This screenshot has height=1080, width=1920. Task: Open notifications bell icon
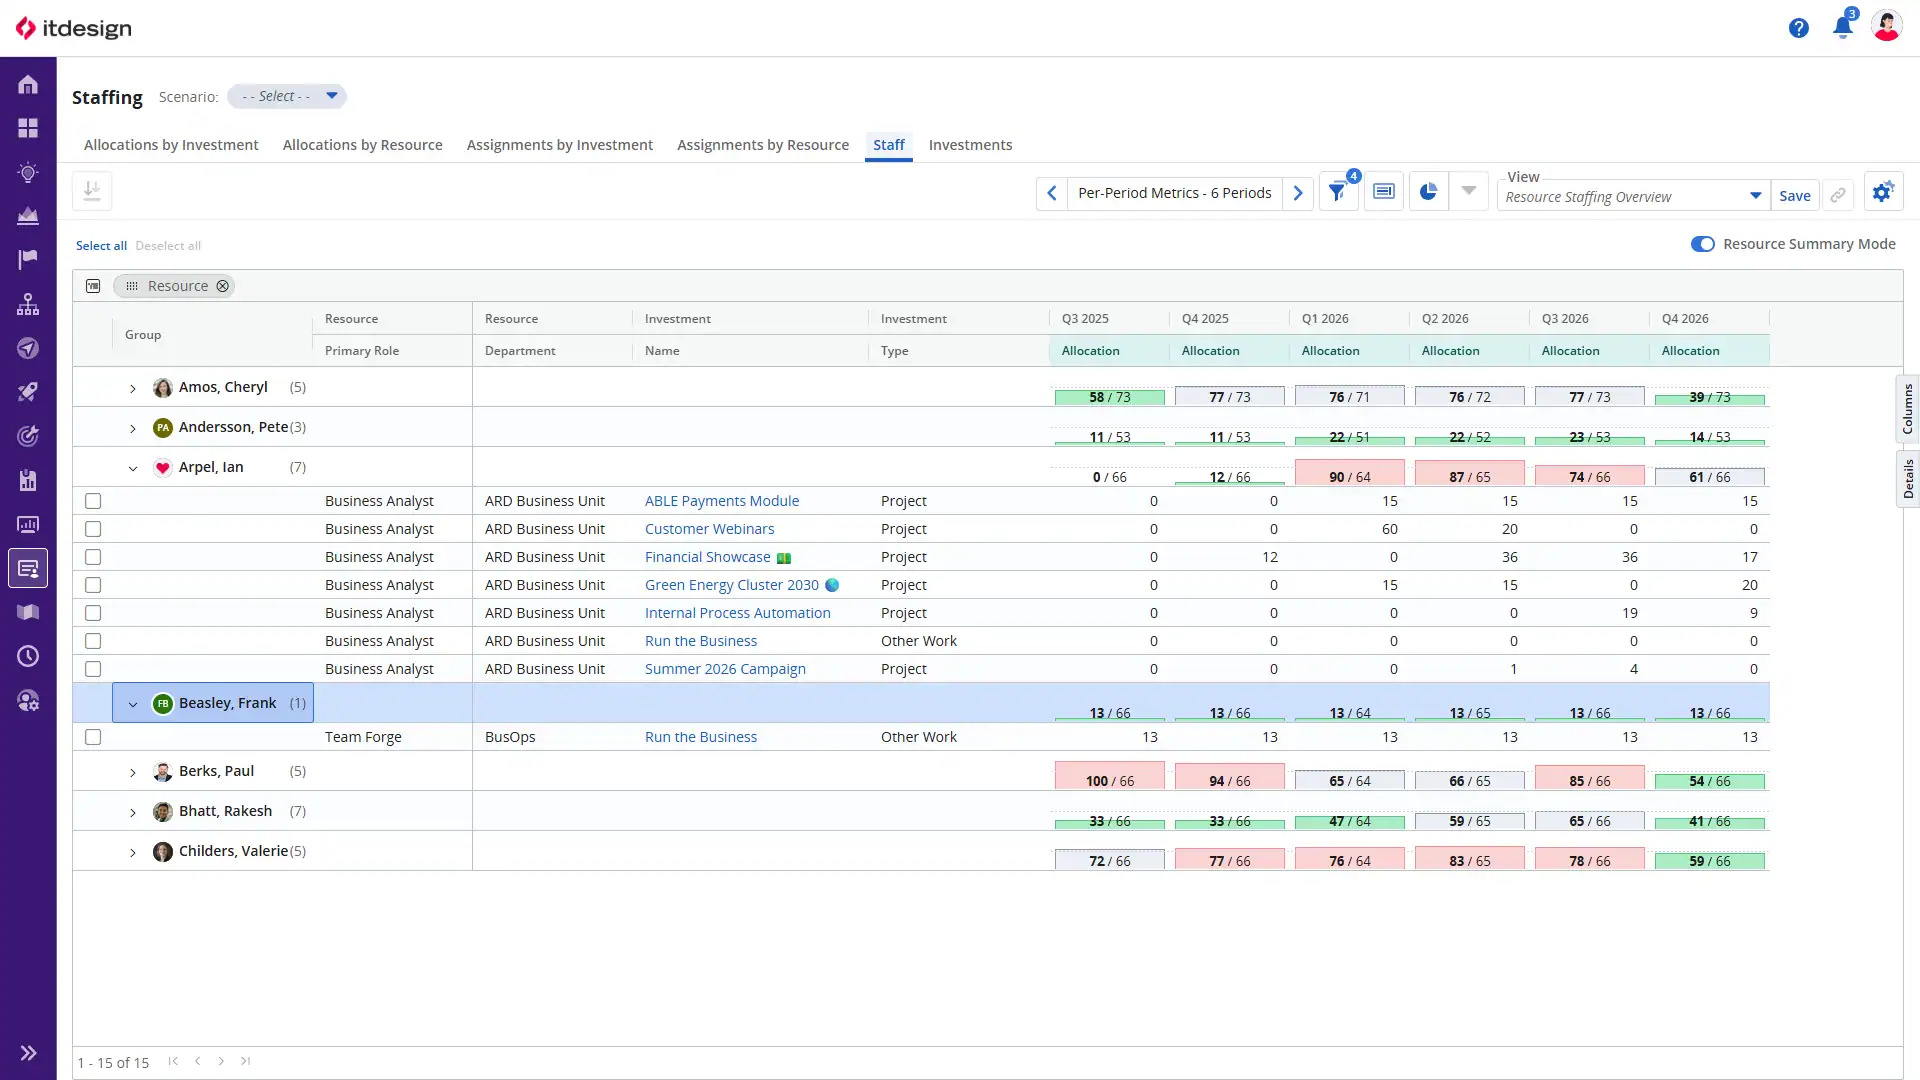[x=1842, y=27]
